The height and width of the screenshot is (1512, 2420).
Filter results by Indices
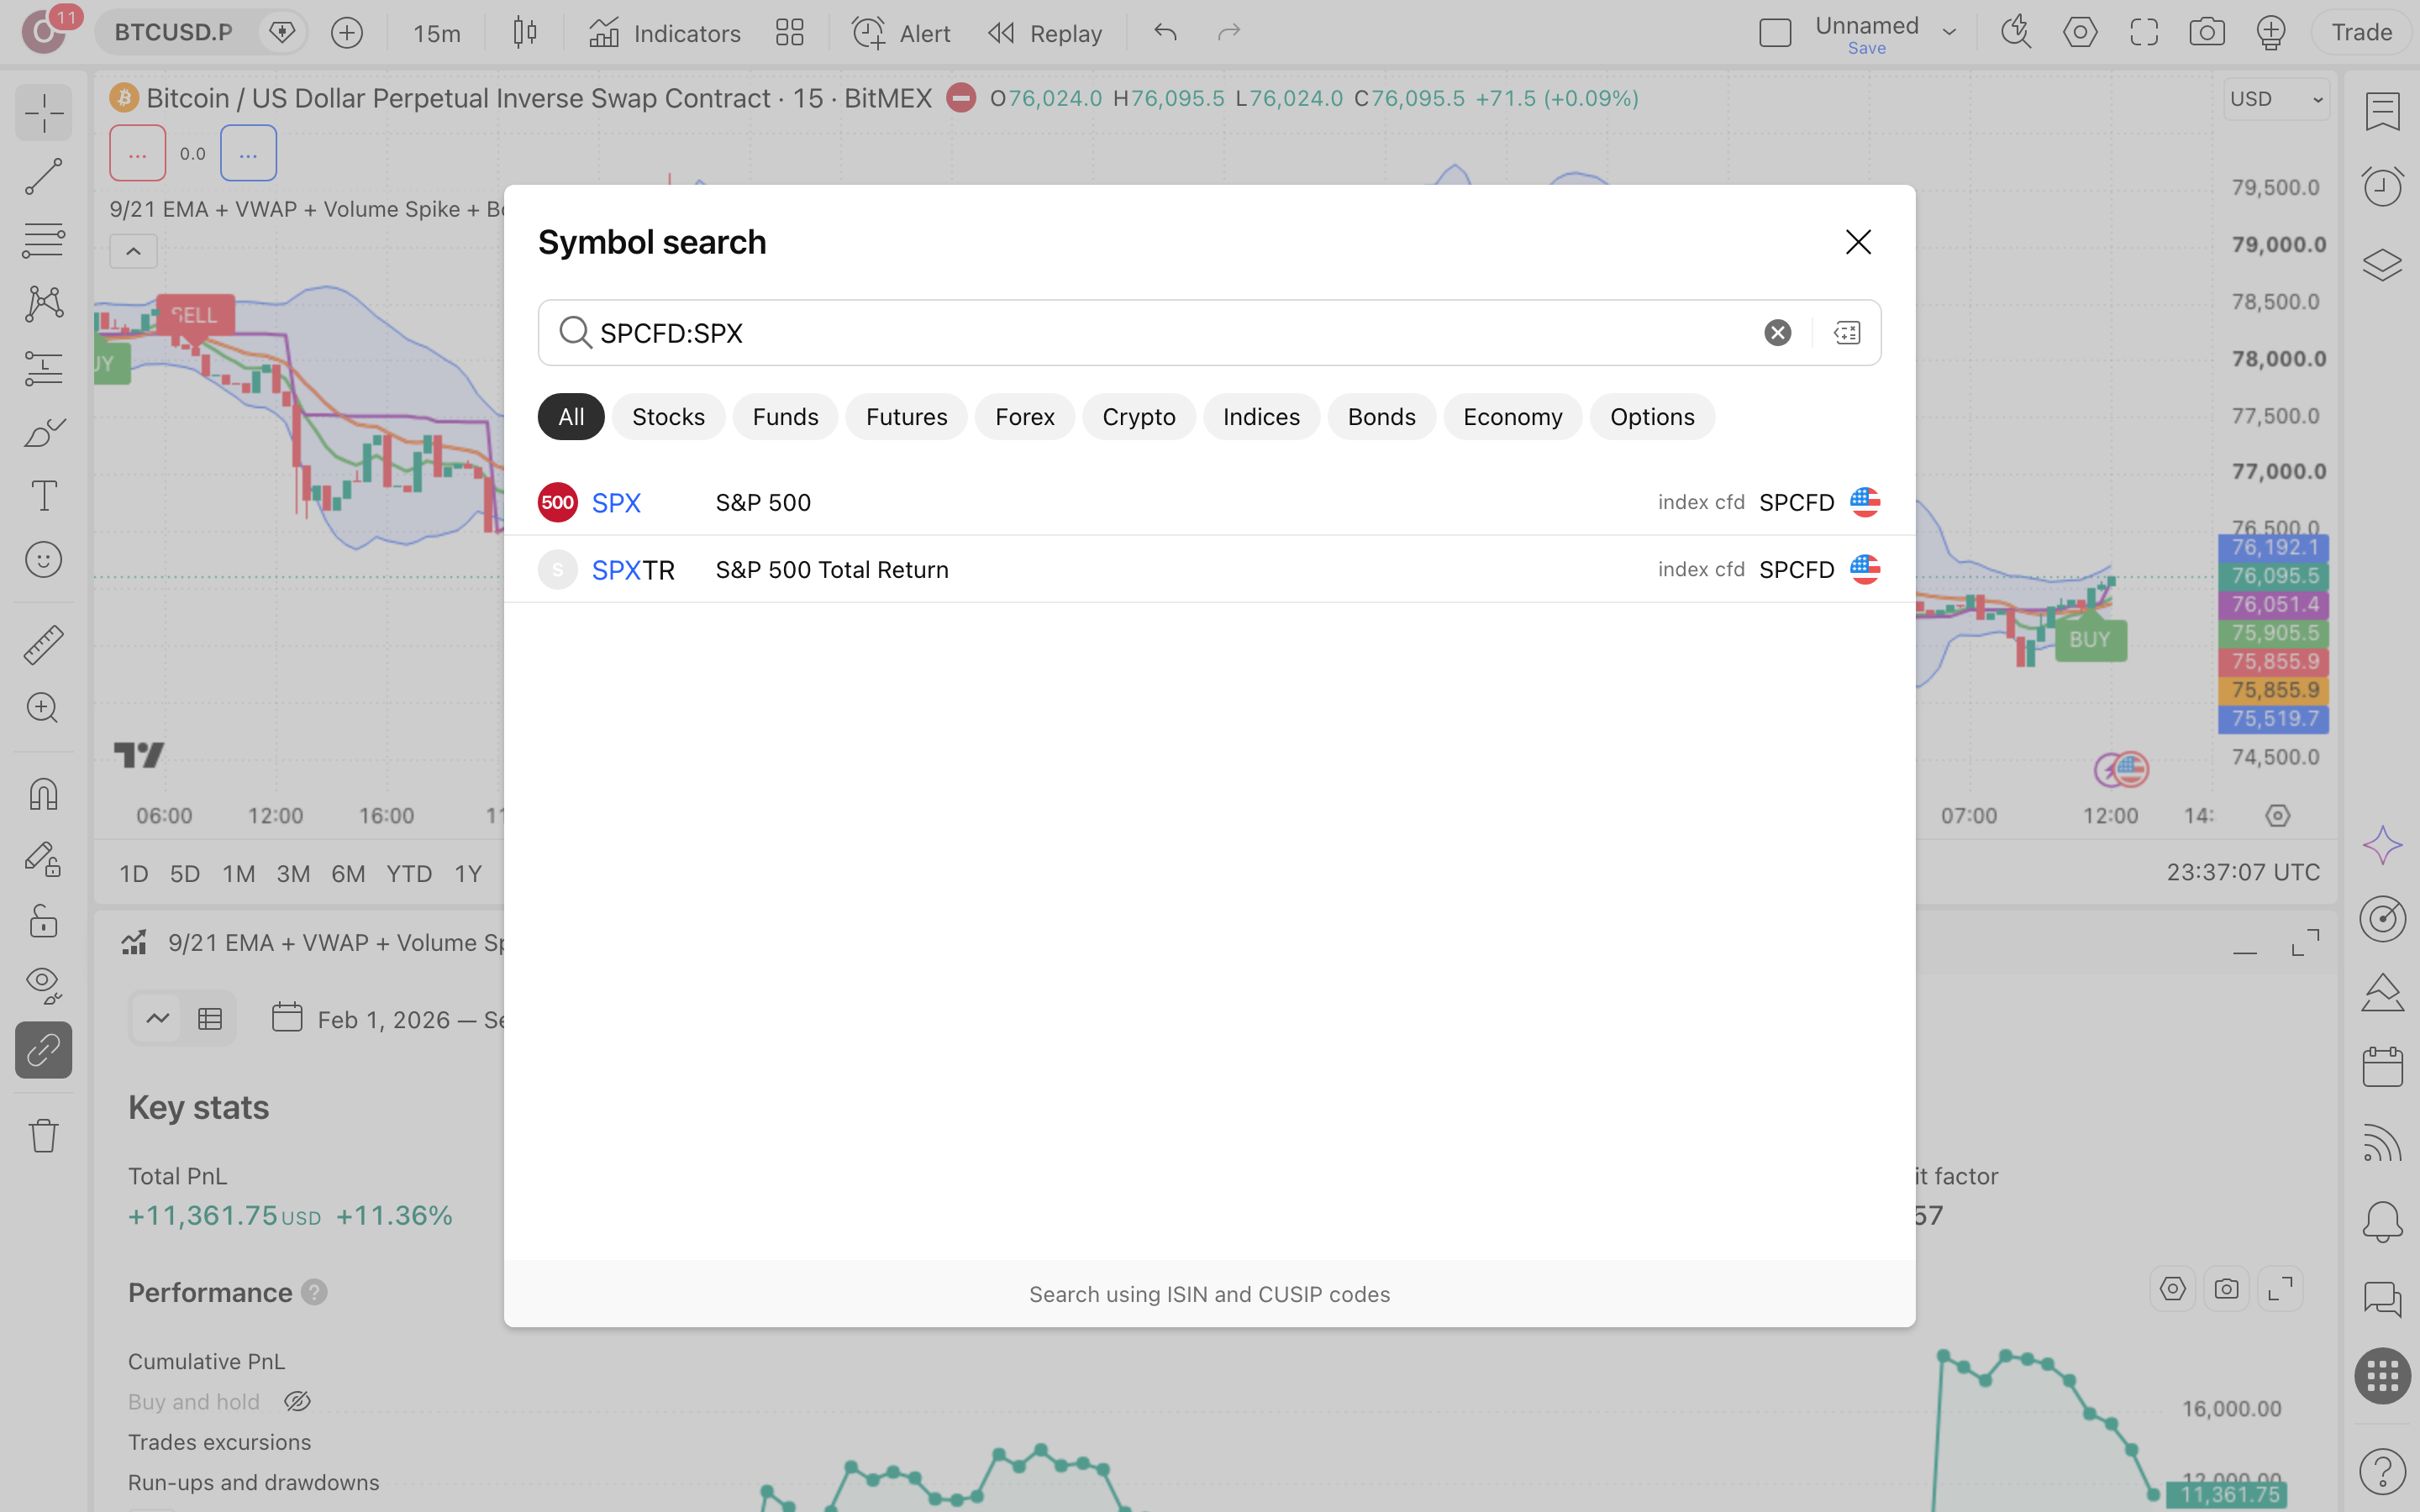tap(1261, 417)
